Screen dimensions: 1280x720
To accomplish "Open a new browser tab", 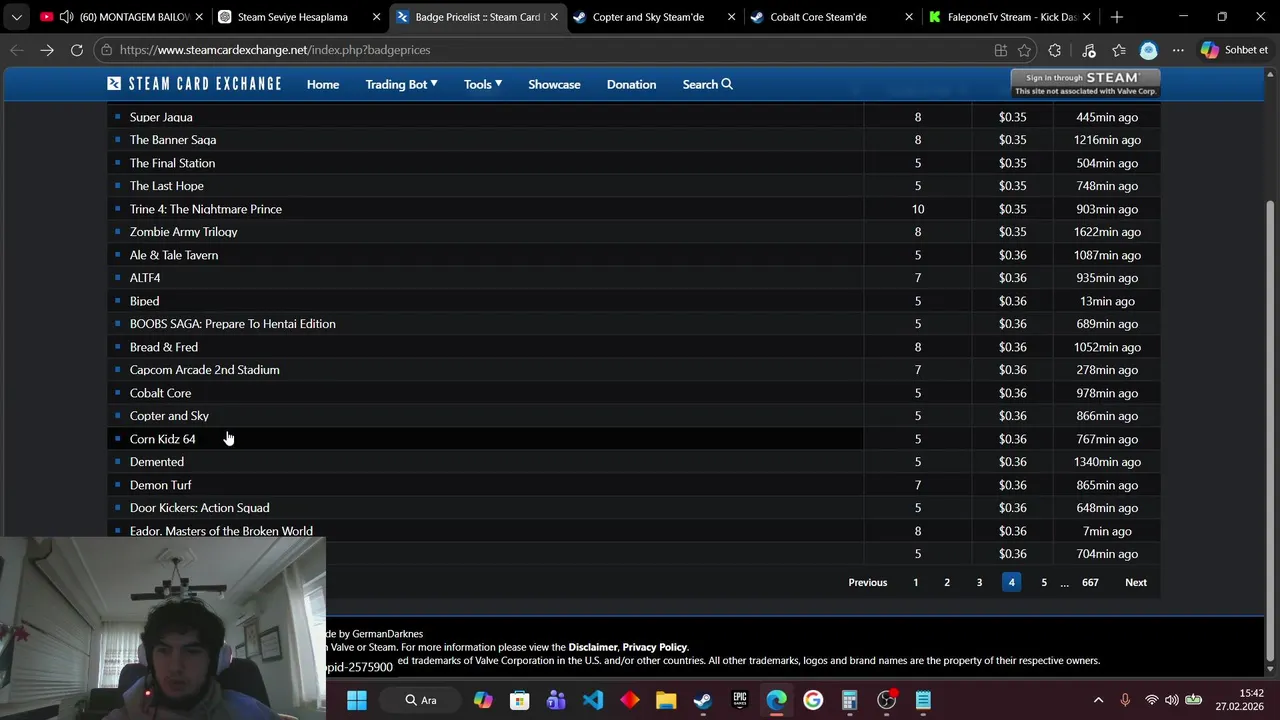I will tap(1116, 17).
